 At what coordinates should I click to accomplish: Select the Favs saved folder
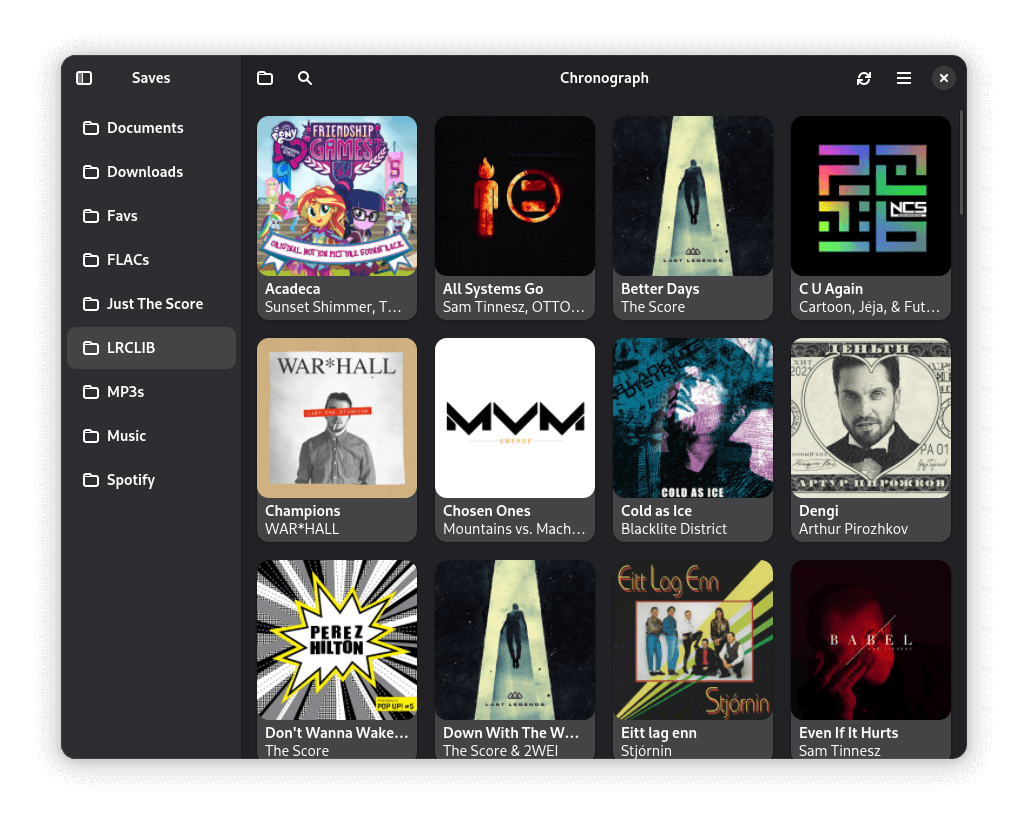tap(151, 216)
